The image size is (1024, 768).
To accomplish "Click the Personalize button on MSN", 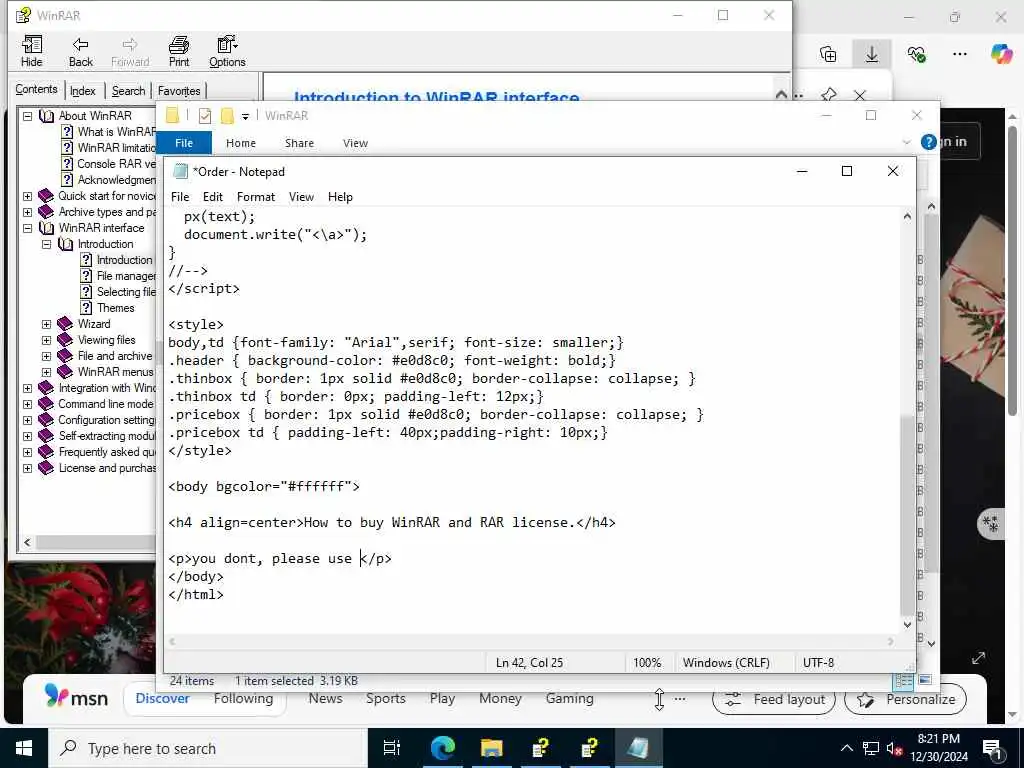I will tap(905, 699).
